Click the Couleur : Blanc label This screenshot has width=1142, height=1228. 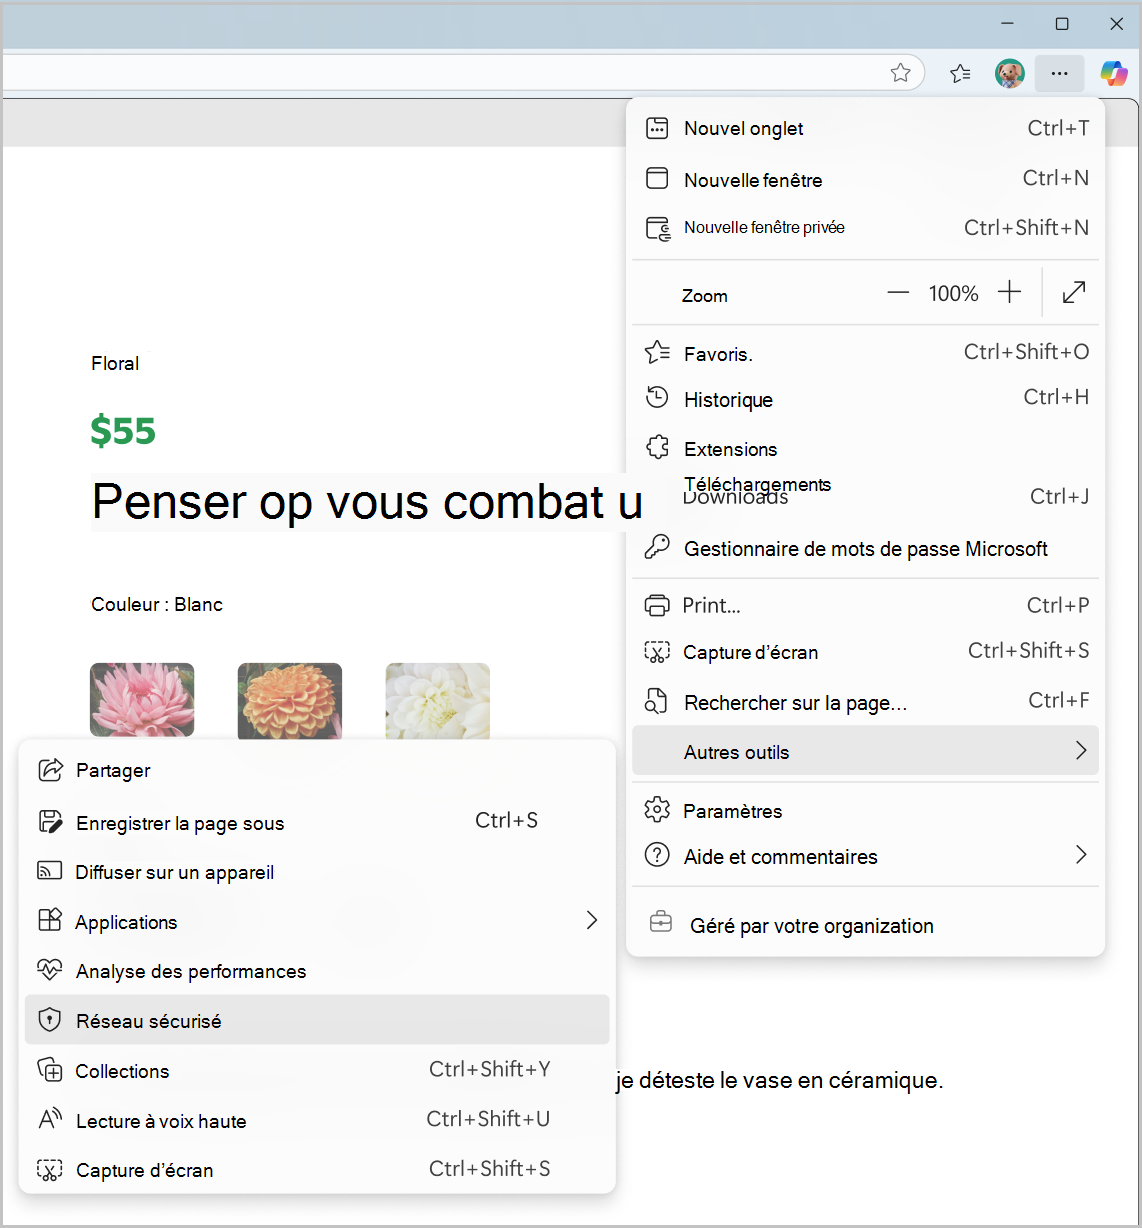(x=157, y=604)
